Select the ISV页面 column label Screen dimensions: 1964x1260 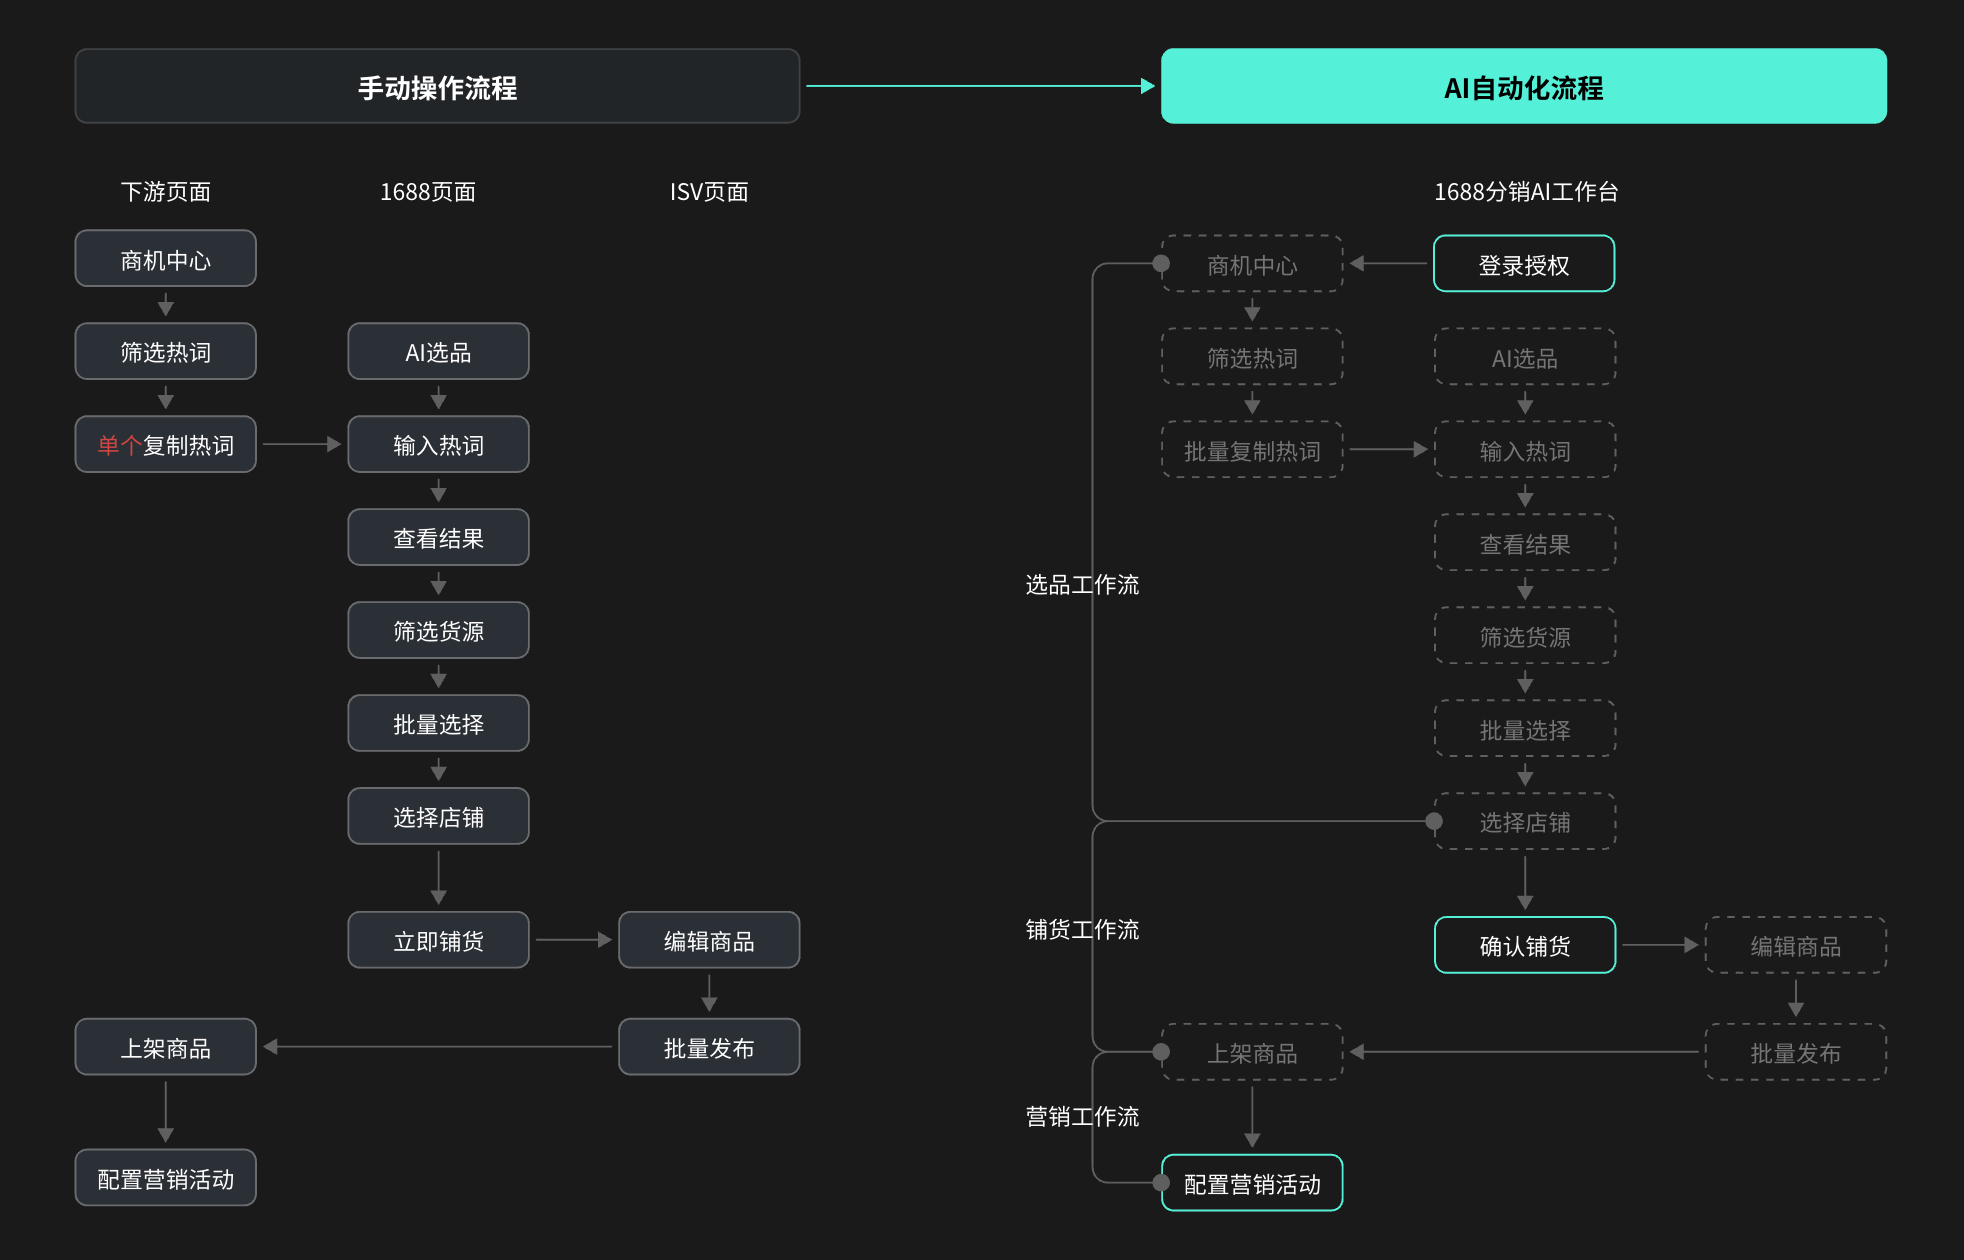click(x=709, y=192)
